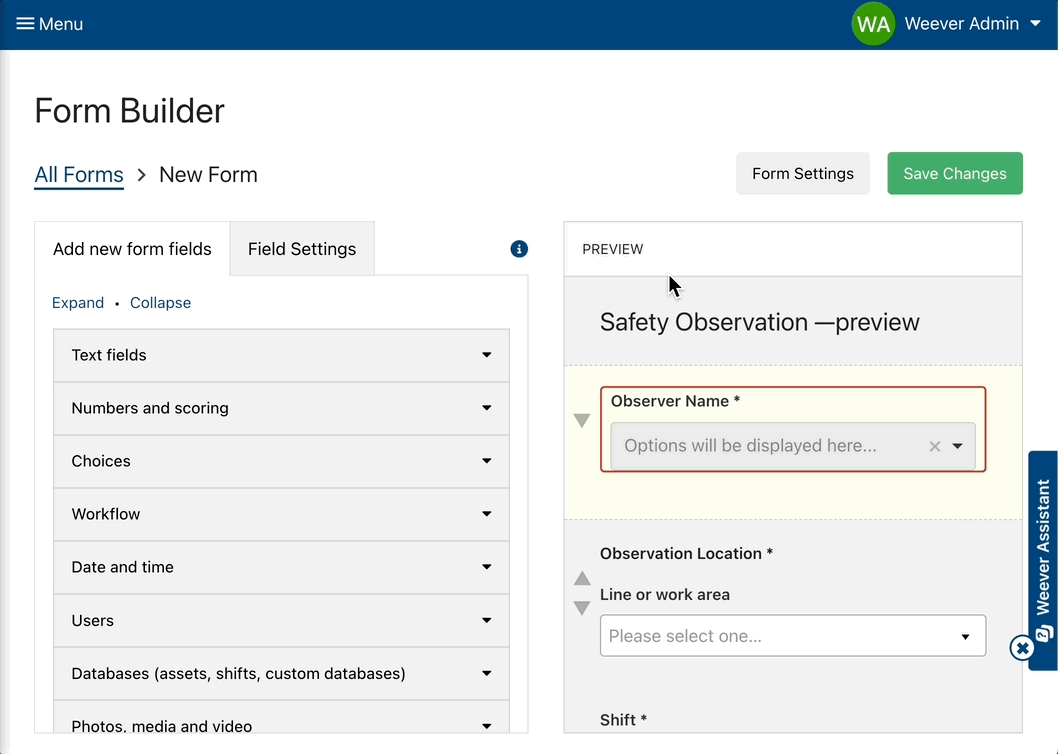1058x754 pixels.
Task: Click the Save Changes button
Action: click(954, 174)
